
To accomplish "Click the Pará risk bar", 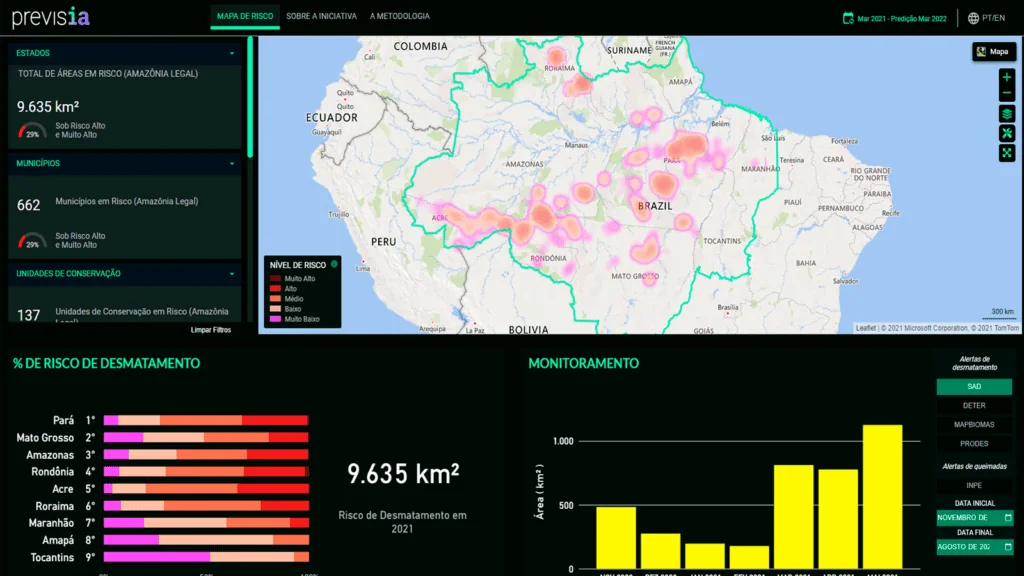I will click(206, 421).
